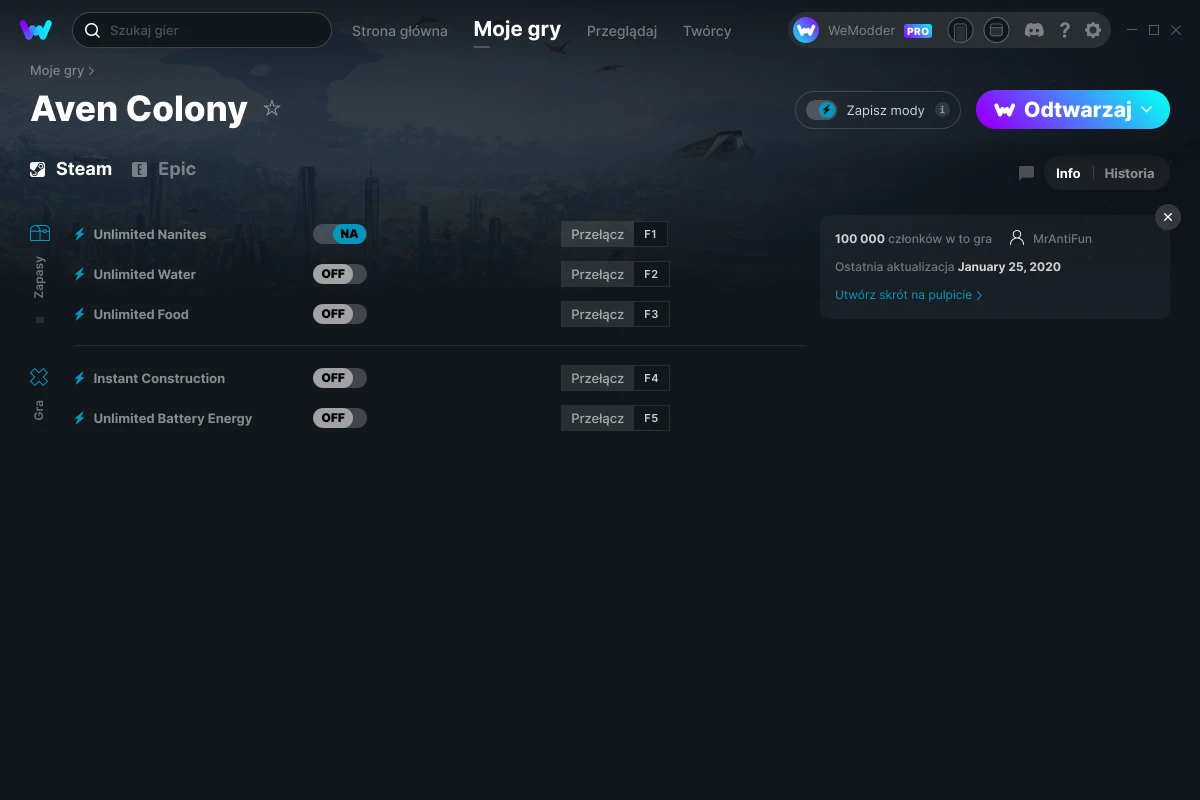Screen dimensions: 1200x800
Task: Favorite Aven Colony with the star icon
Action: tap(272, 108)
